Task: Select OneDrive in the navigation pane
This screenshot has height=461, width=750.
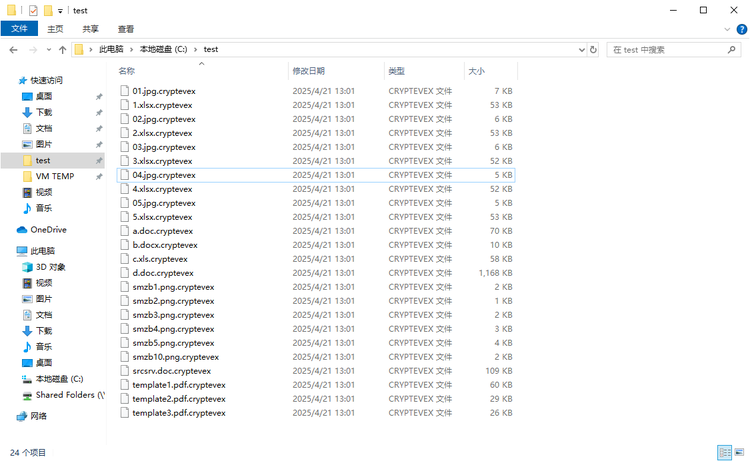Action: 48,230
